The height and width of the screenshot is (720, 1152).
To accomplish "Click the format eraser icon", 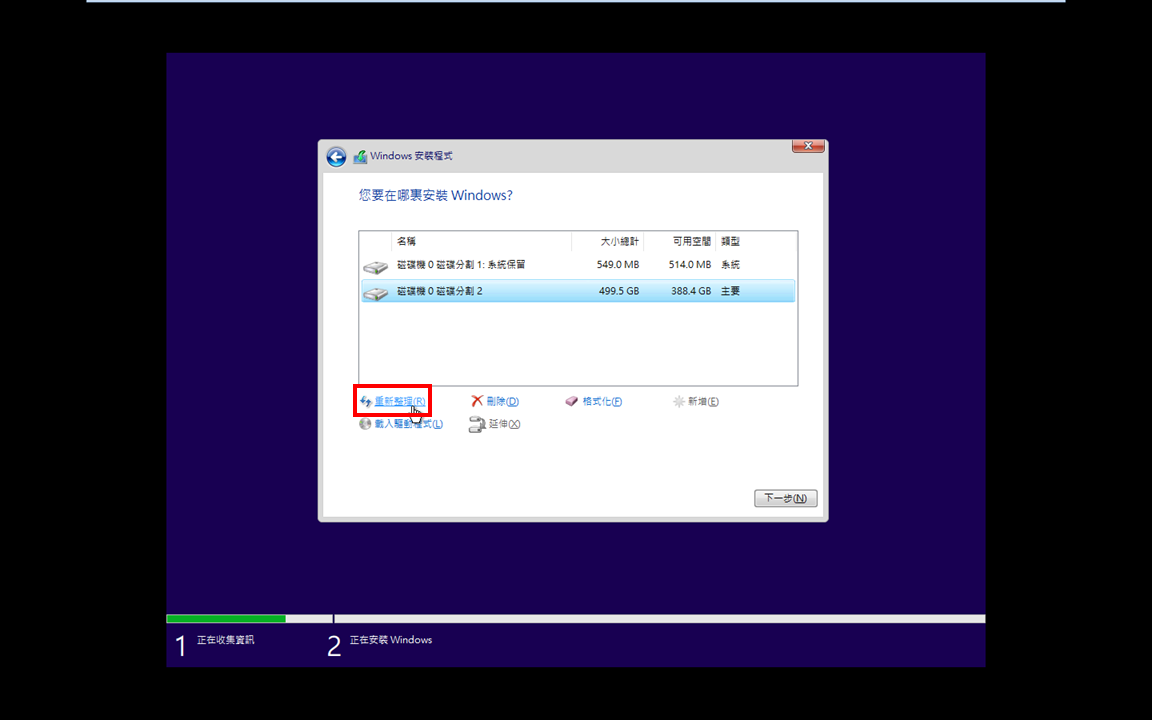I will point(572,401).
